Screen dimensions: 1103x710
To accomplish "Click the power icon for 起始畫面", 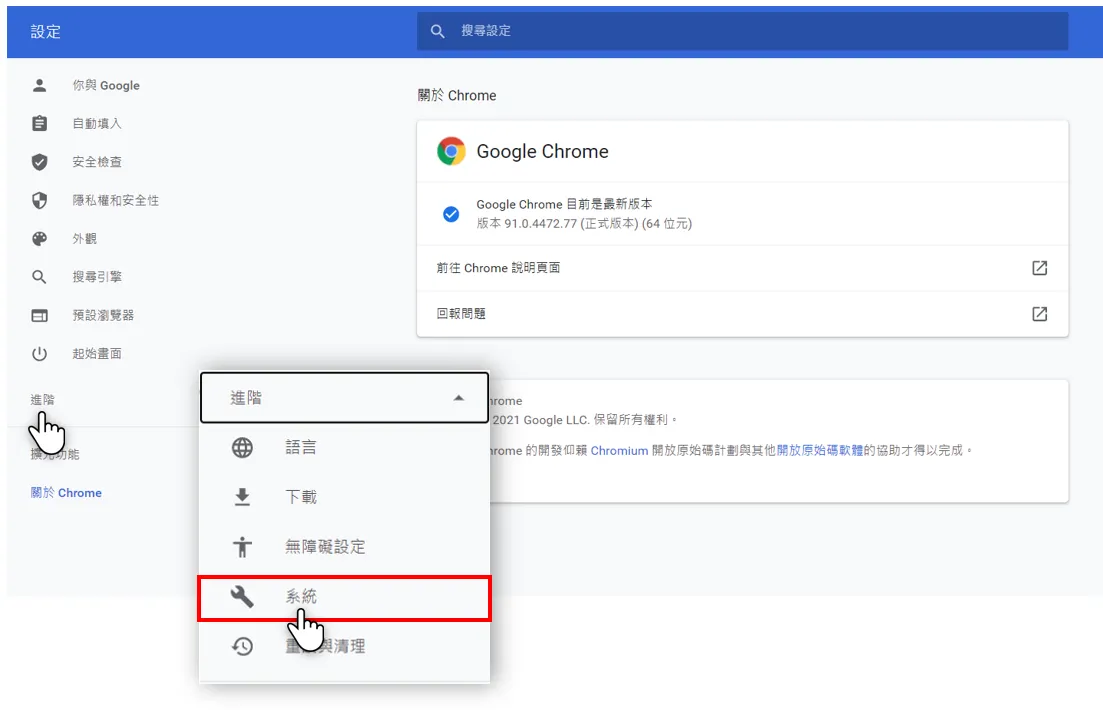I will (x=39, y=353).
